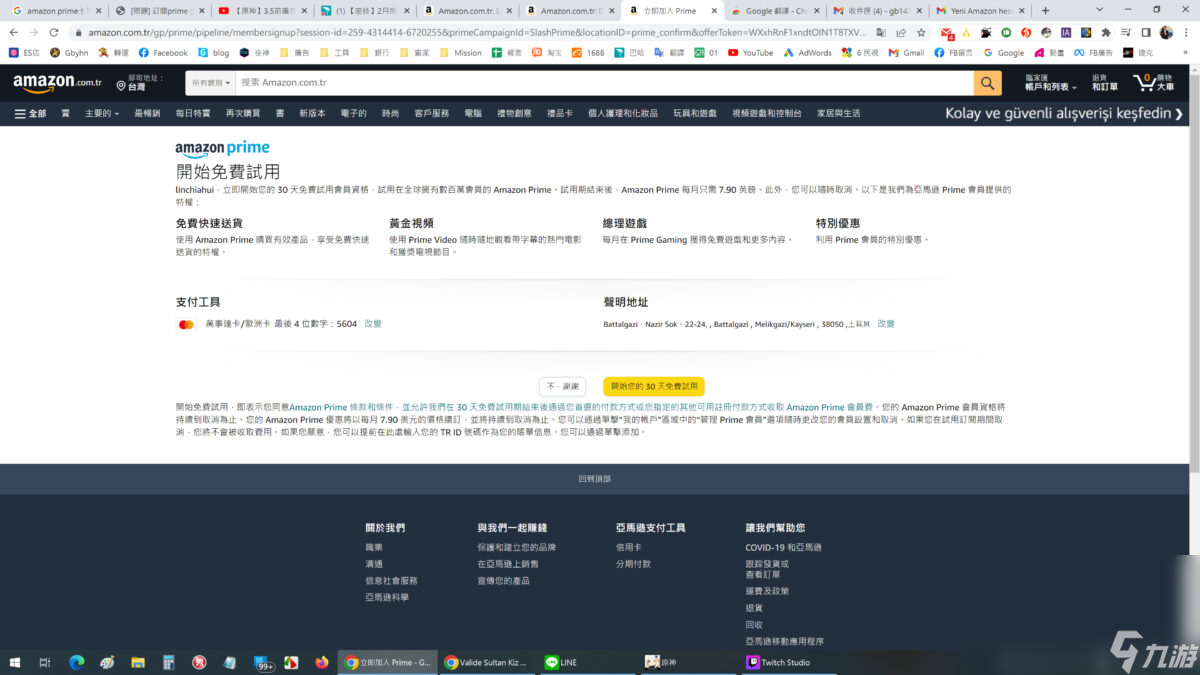Image resolution: width=1200 pixels, height=675 pixels.
Task: Open Chrome three-dot menu
Action: pyautogui.click(x=1187, y=32)
